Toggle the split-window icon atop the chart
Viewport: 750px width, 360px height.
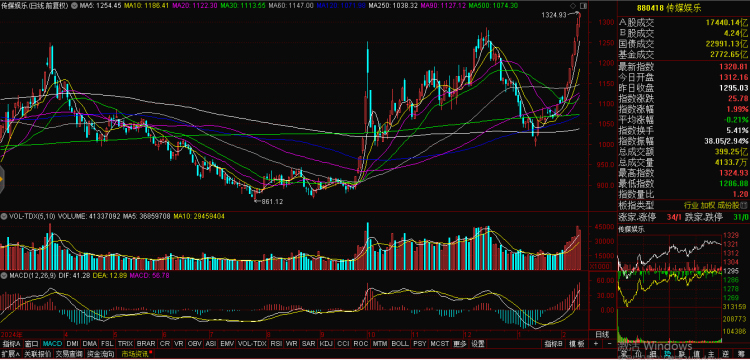pyautogui.click(x=583, y=6)
